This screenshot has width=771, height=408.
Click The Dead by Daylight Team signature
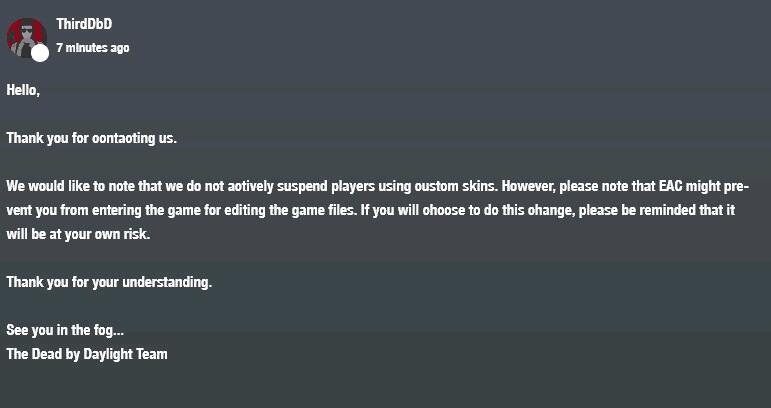(x=87, y=354)
